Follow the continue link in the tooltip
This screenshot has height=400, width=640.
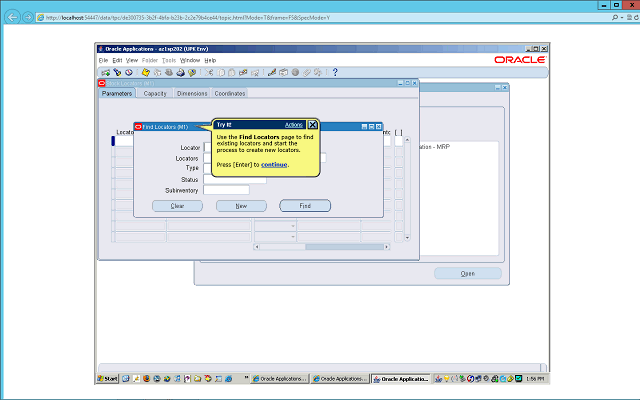tap(274, 164)
